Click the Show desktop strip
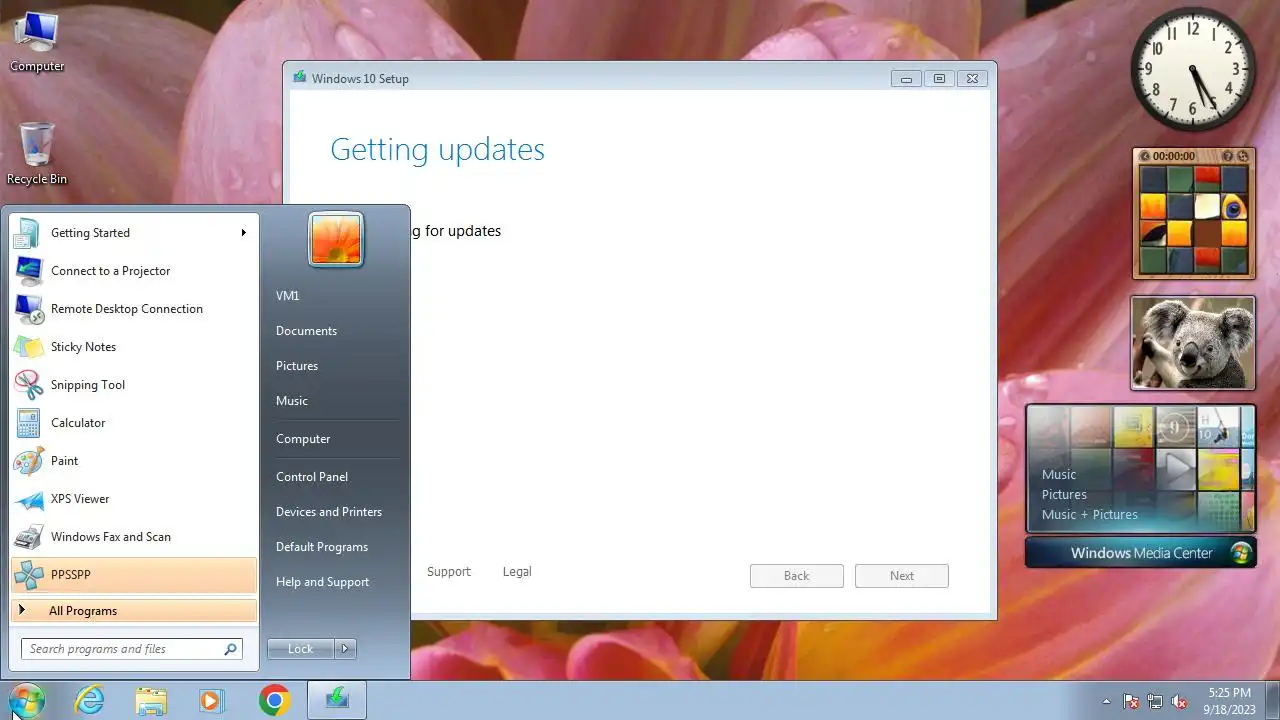 (x=1272, y=701)
